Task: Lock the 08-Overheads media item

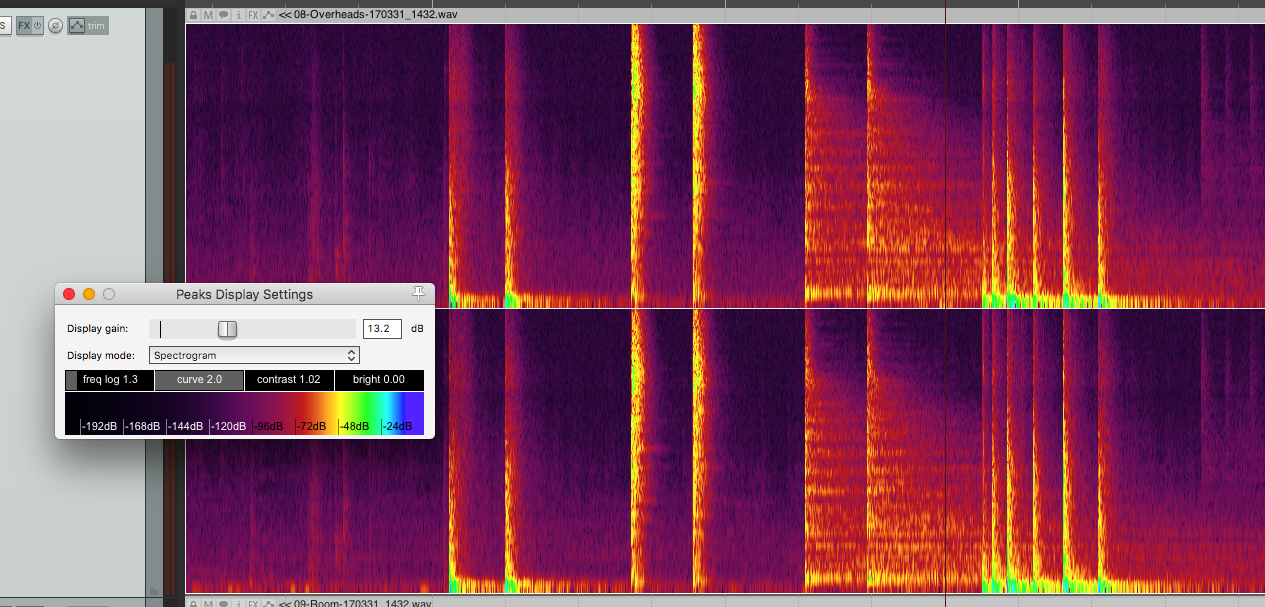Action: 193,15
